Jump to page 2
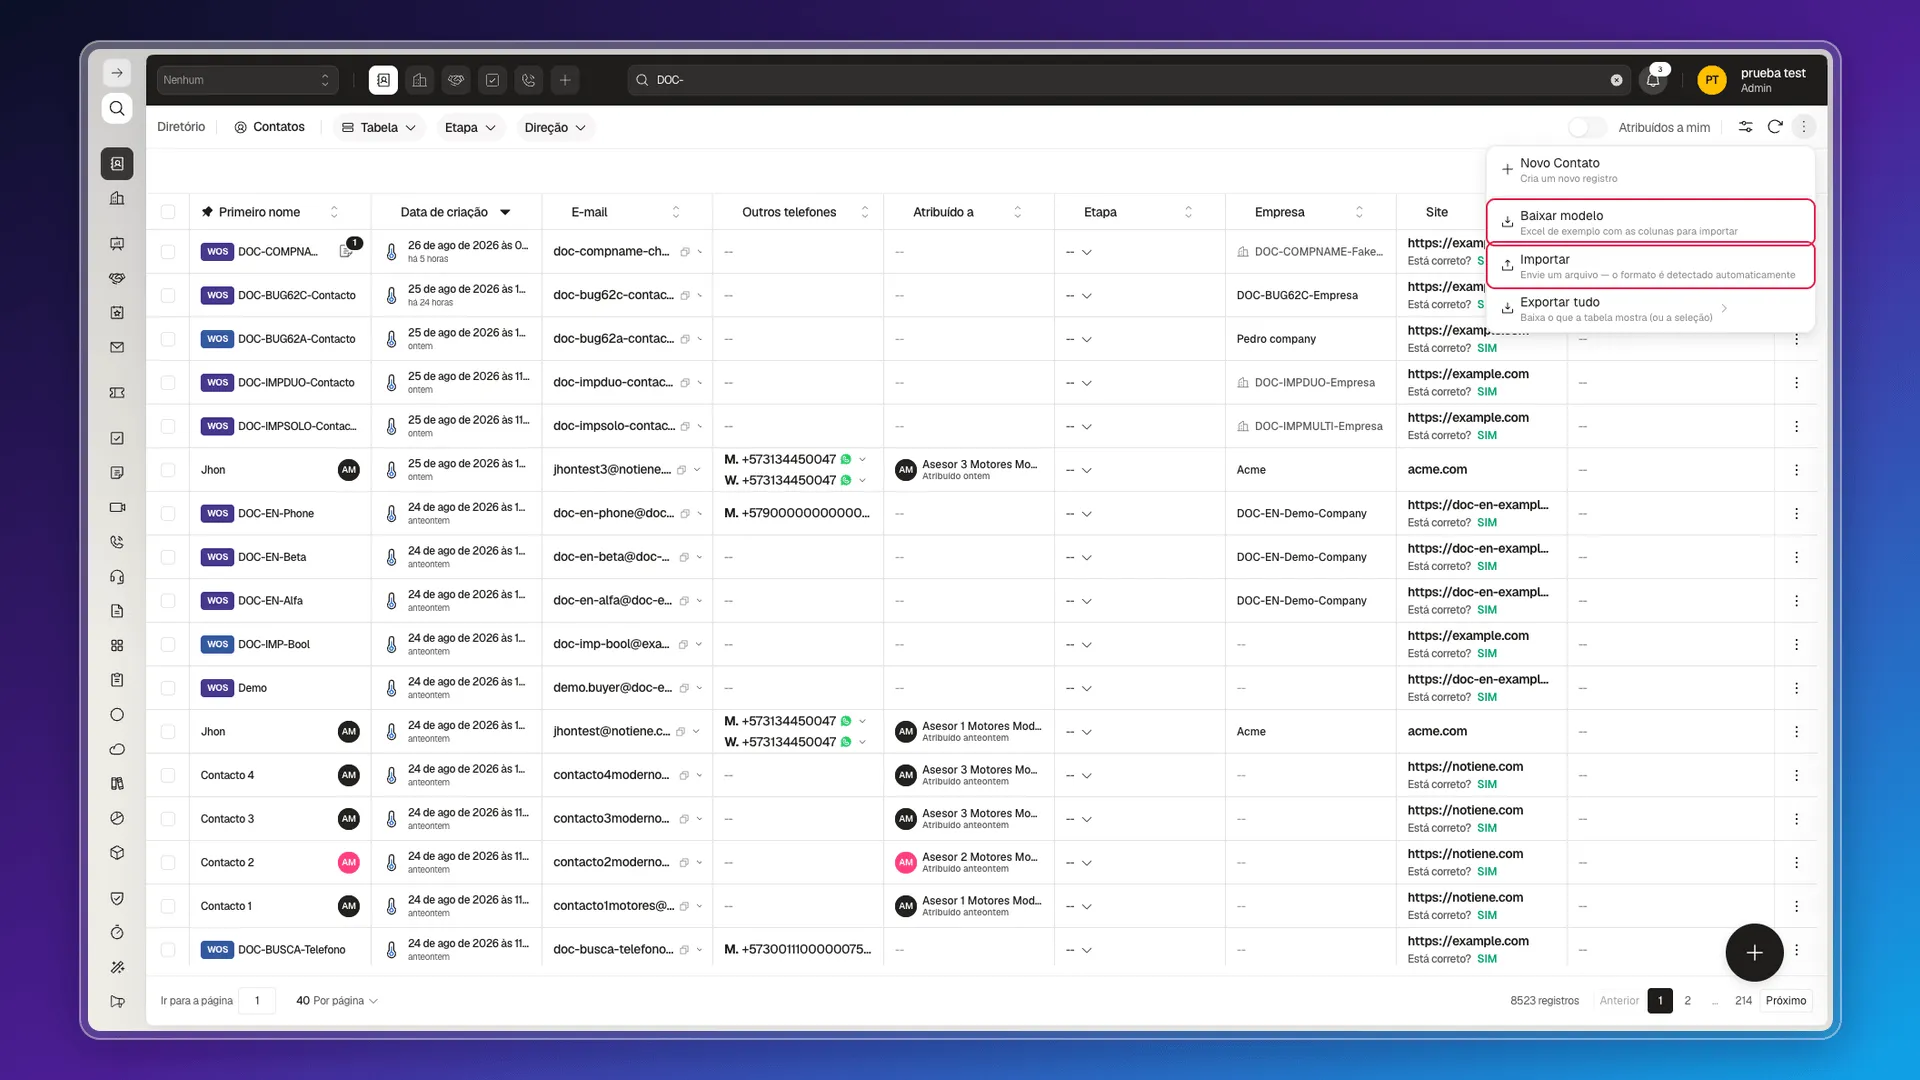Screen dimensions: 1920x1080 click(x=1687, y=1000)
